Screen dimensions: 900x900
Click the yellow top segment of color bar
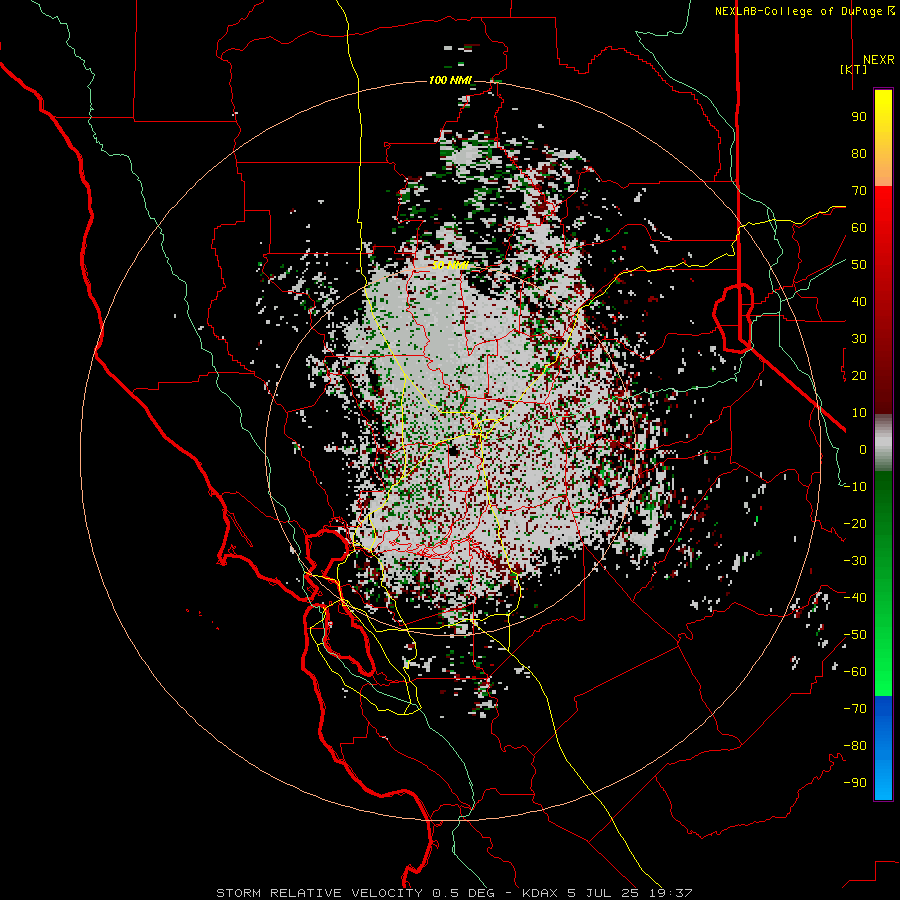click(883, 138)
